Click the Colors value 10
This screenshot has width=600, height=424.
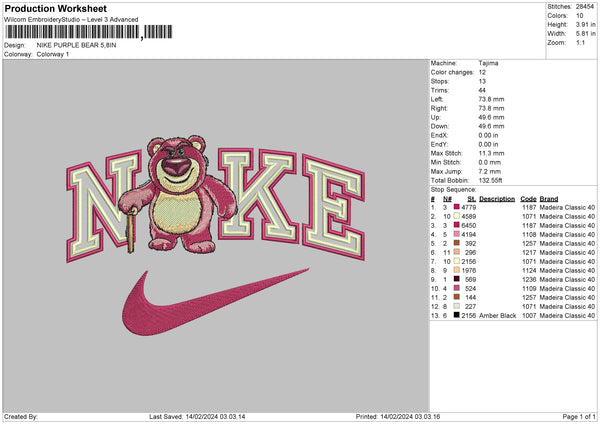[x=579, y=16]
